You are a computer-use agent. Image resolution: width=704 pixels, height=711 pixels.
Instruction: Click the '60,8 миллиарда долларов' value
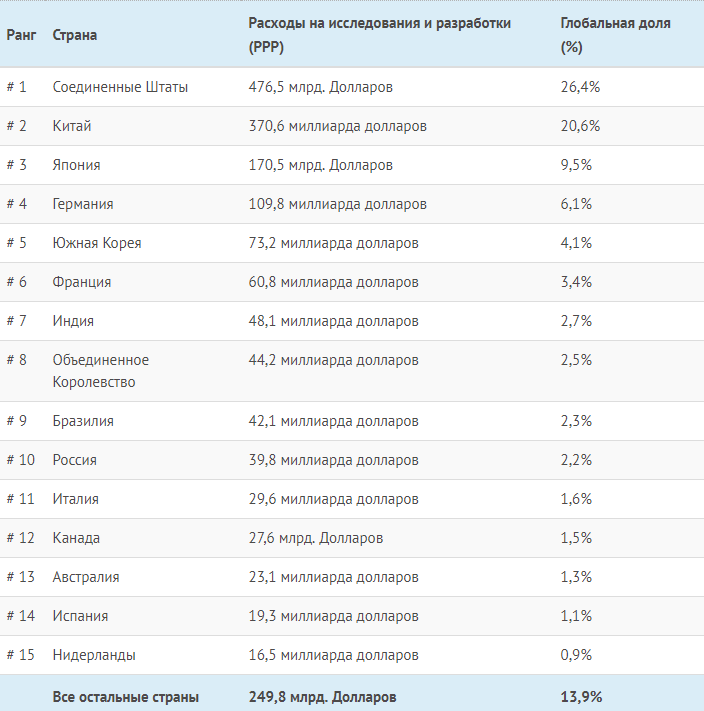(334, 282)
